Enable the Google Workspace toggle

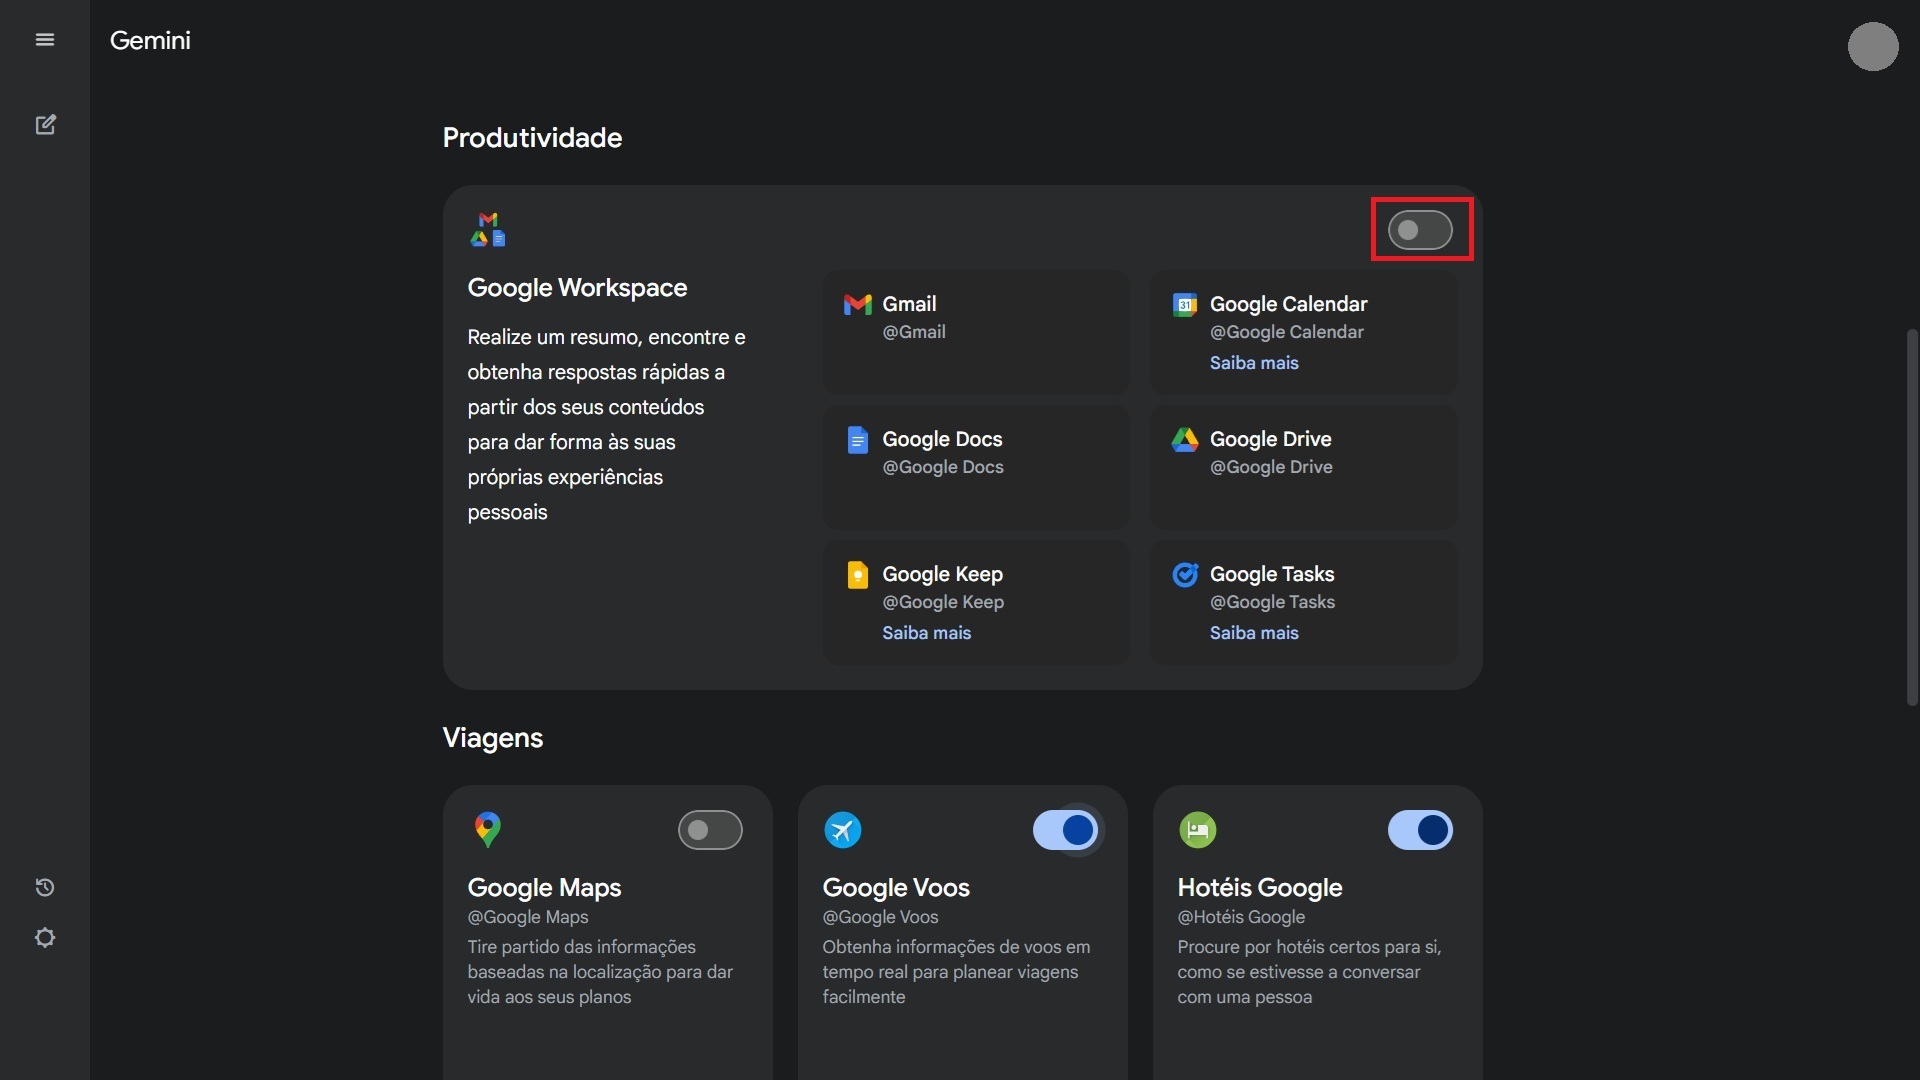[1420, 230]
